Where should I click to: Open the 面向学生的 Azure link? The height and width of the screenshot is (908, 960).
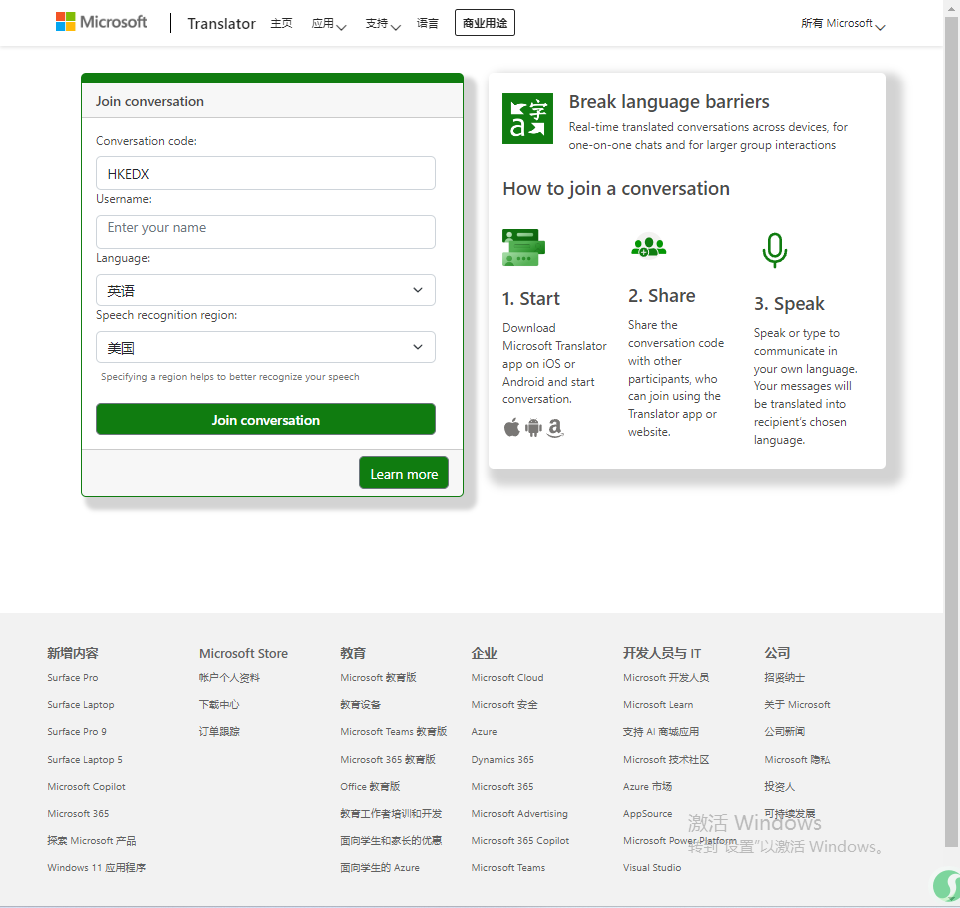380,867
